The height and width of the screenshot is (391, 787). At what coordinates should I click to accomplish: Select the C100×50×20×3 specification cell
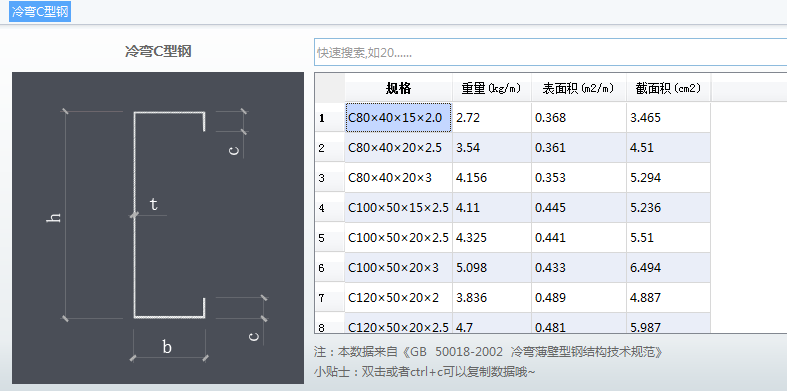pos(399,268)
